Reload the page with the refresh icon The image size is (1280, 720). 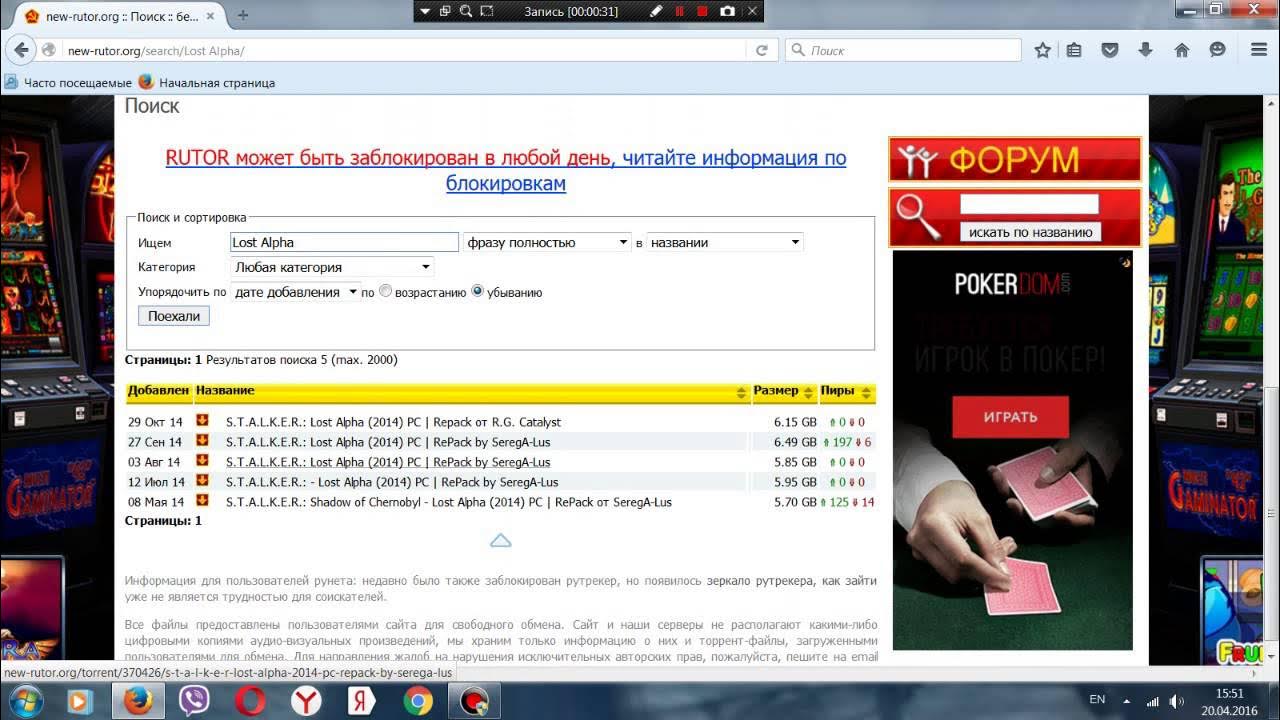762,50
